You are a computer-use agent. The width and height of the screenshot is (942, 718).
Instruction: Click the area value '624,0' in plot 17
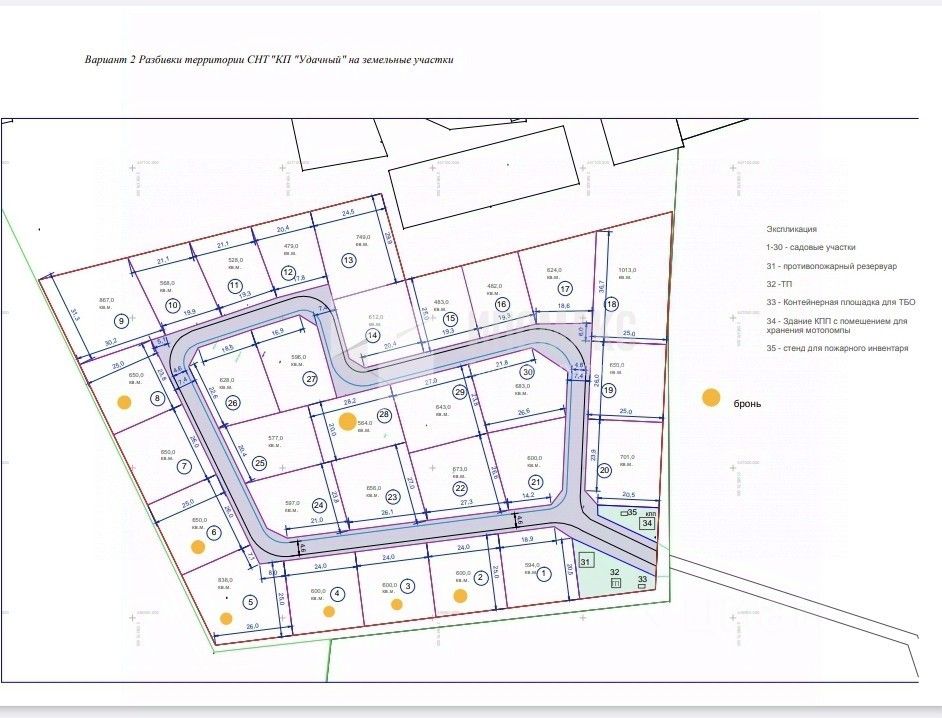click(x=554, y=270)
